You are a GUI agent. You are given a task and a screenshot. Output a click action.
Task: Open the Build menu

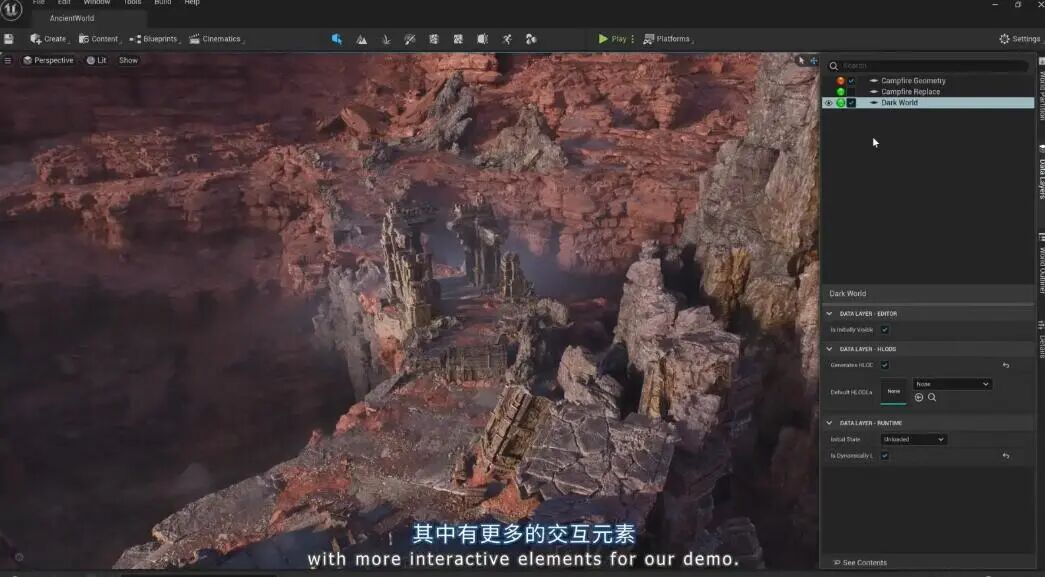[x=163, y=3]
